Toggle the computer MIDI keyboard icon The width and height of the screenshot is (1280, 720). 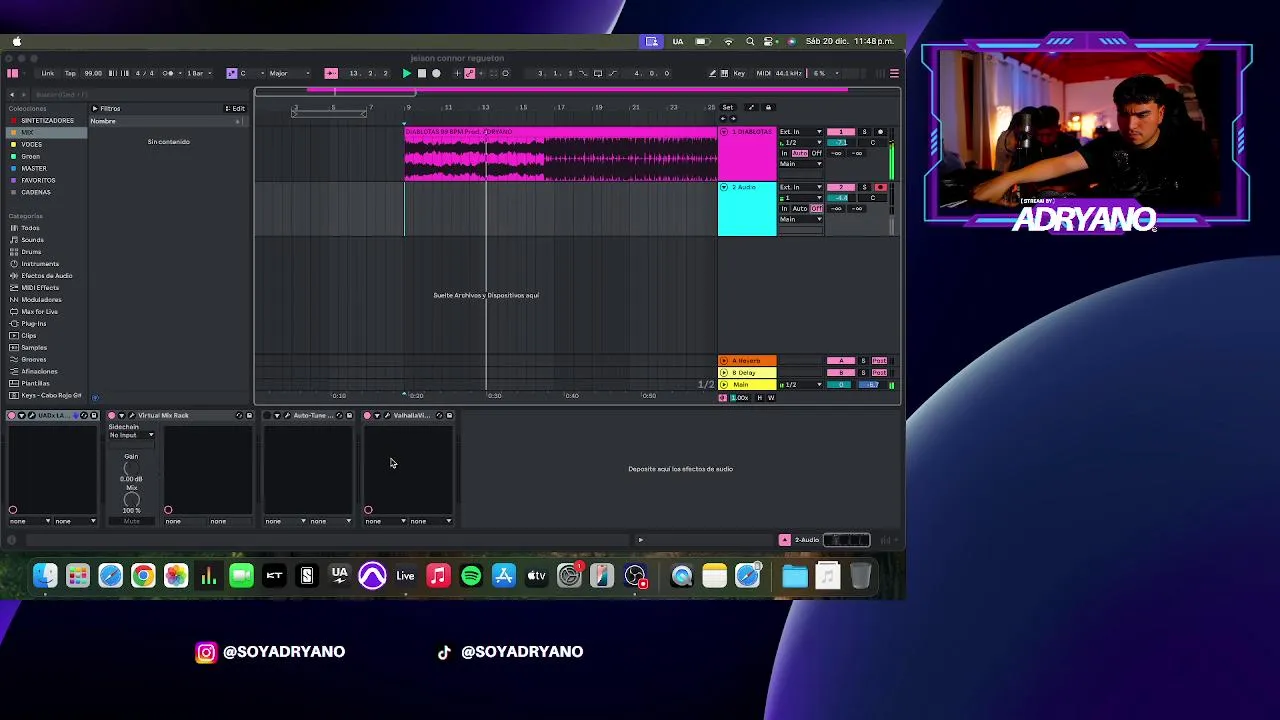725,73
